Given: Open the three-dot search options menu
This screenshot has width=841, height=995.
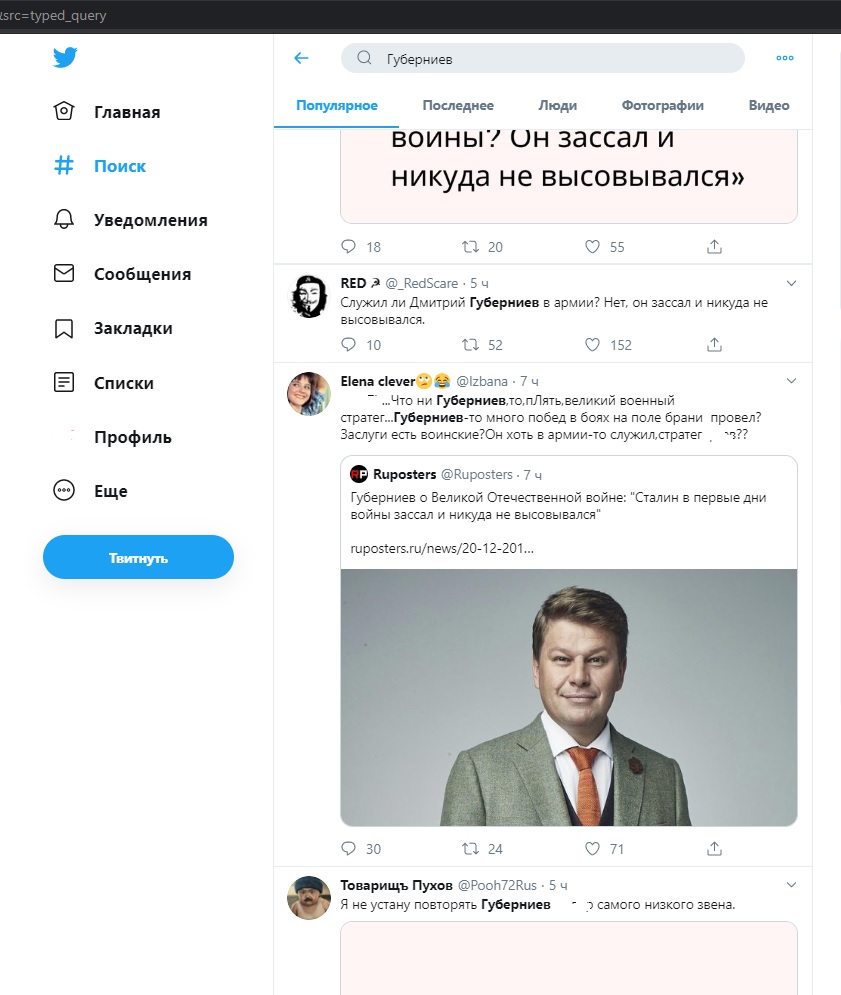Looking at the screenshot, I should [785, 58].
